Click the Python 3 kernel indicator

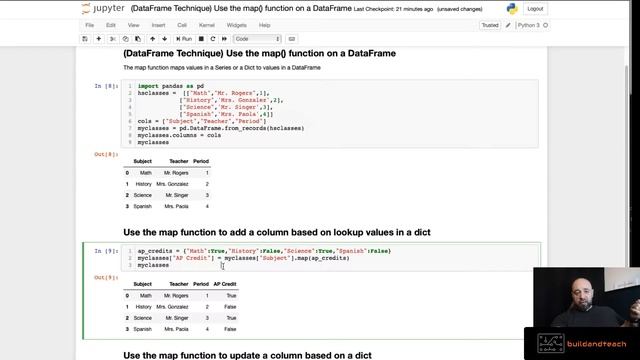tap(529, 25)
